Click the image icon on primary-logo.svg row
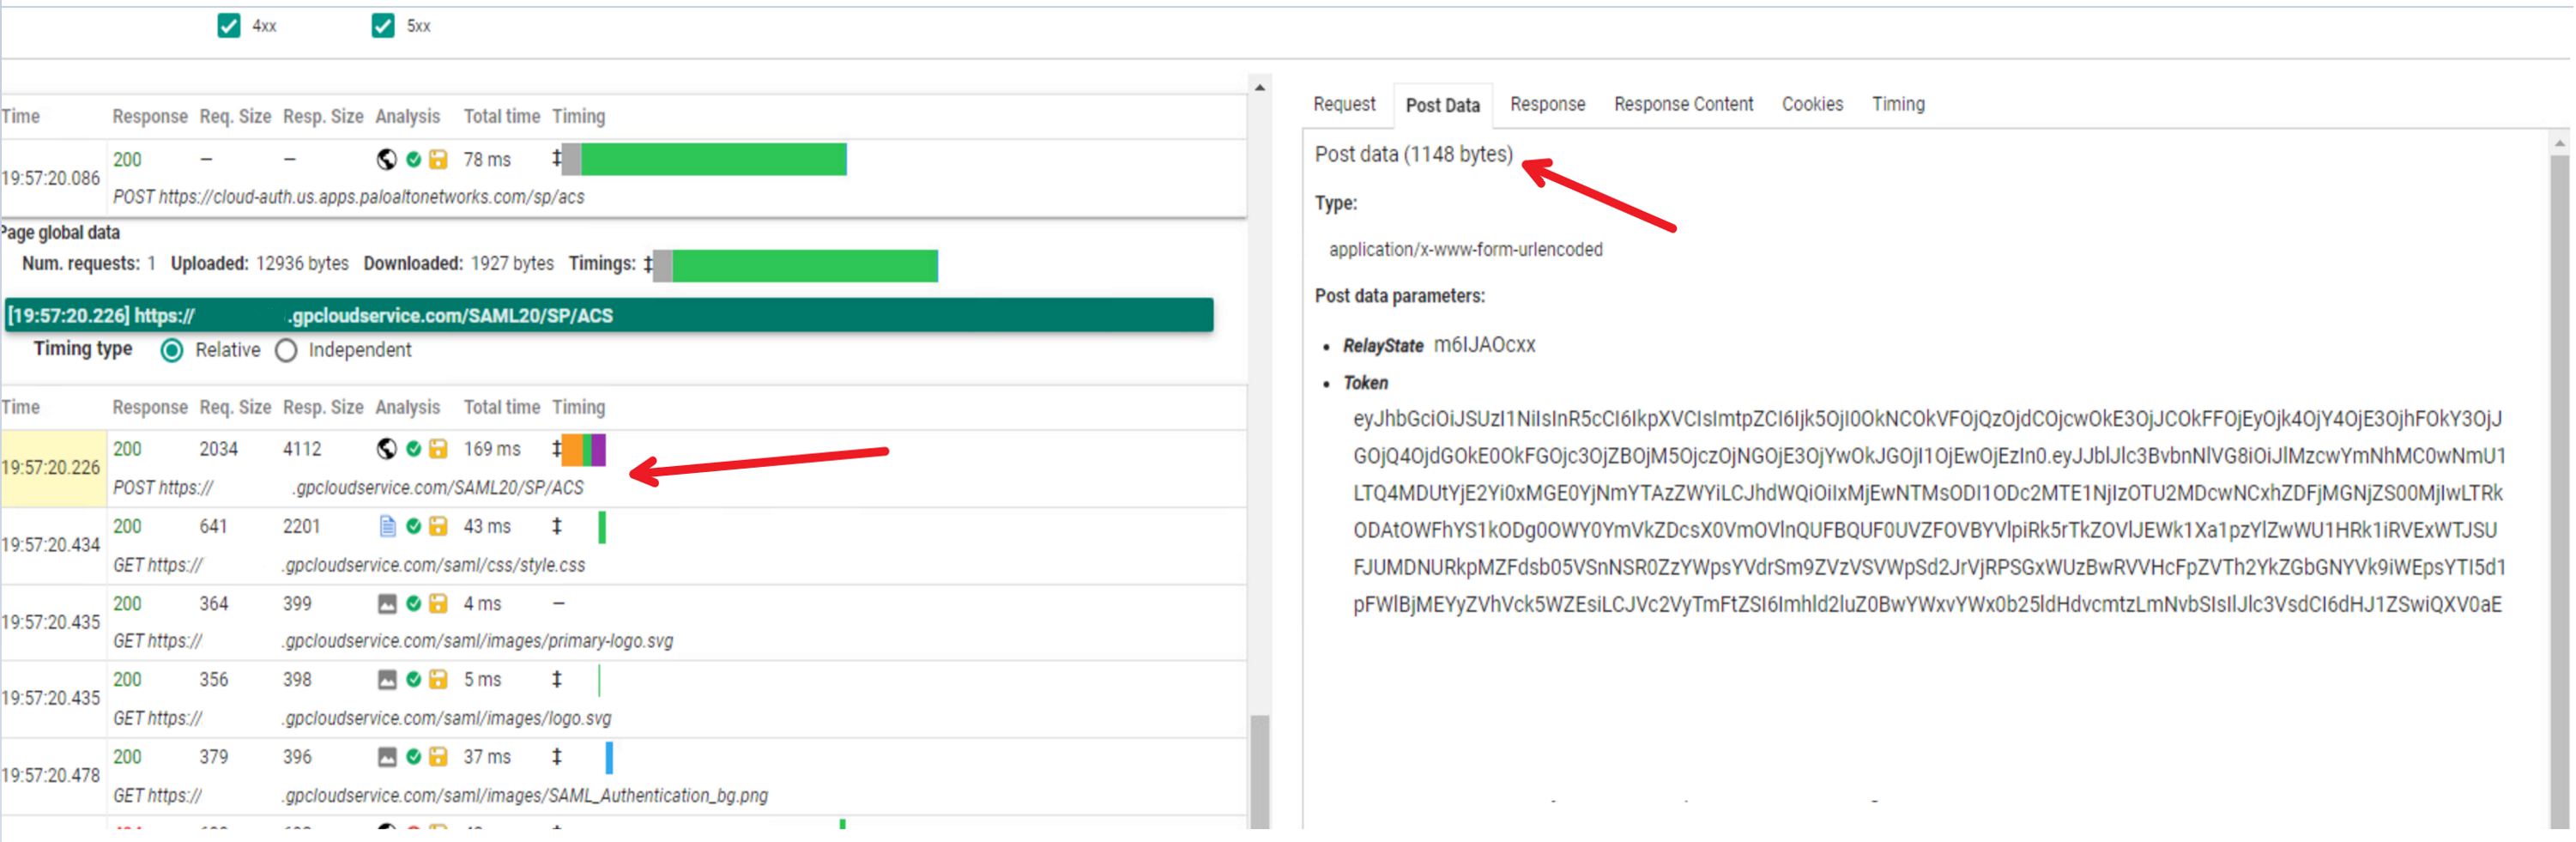Viewport: 2576px width, 842px height. (387, 603)
